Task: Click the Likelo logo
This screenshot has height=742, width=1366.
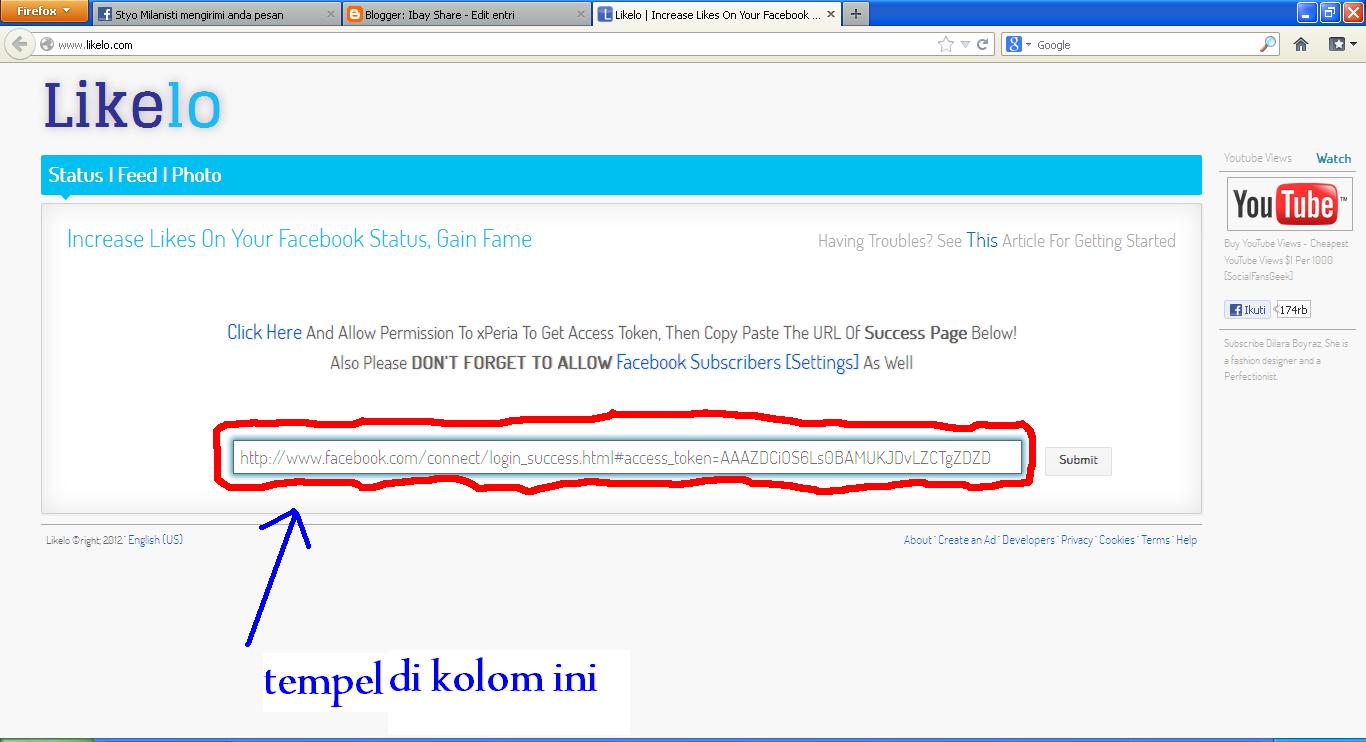Action: [x=132, y=105]
